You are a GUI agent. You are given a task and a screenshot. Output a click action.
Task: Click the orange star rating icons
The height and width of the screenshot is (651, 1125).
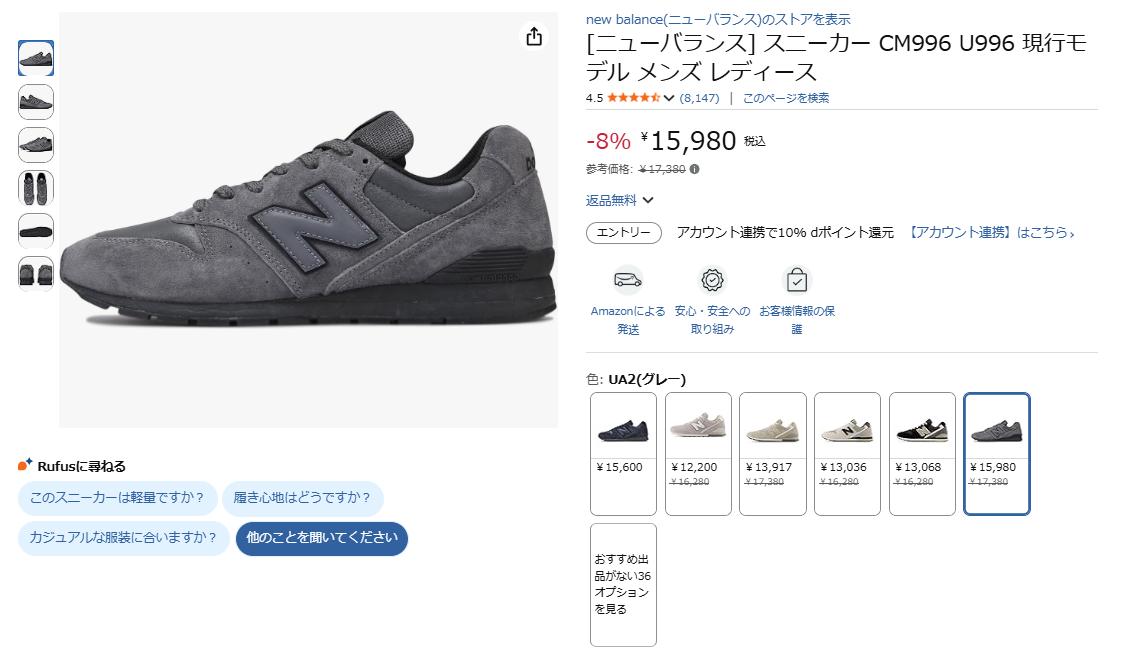(x=633, y=98)
